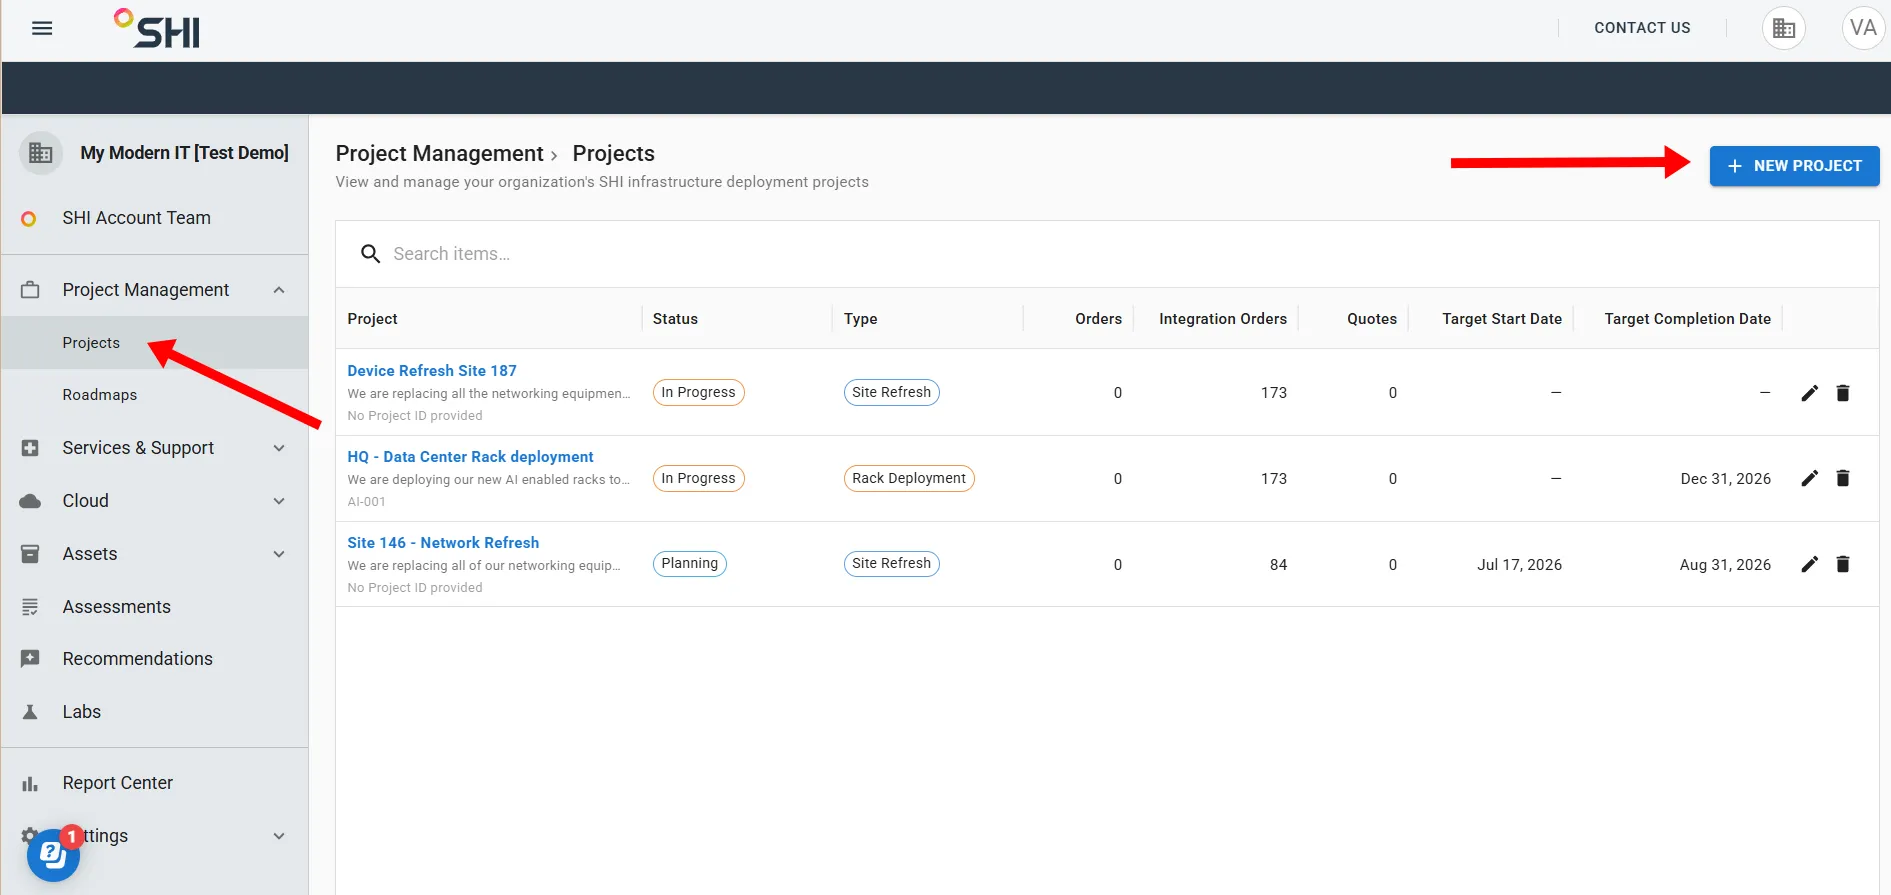Delete the Site 146 - Network Refresh project
The height and width of the screenshot is (895, 1891).
(1843, 564)
